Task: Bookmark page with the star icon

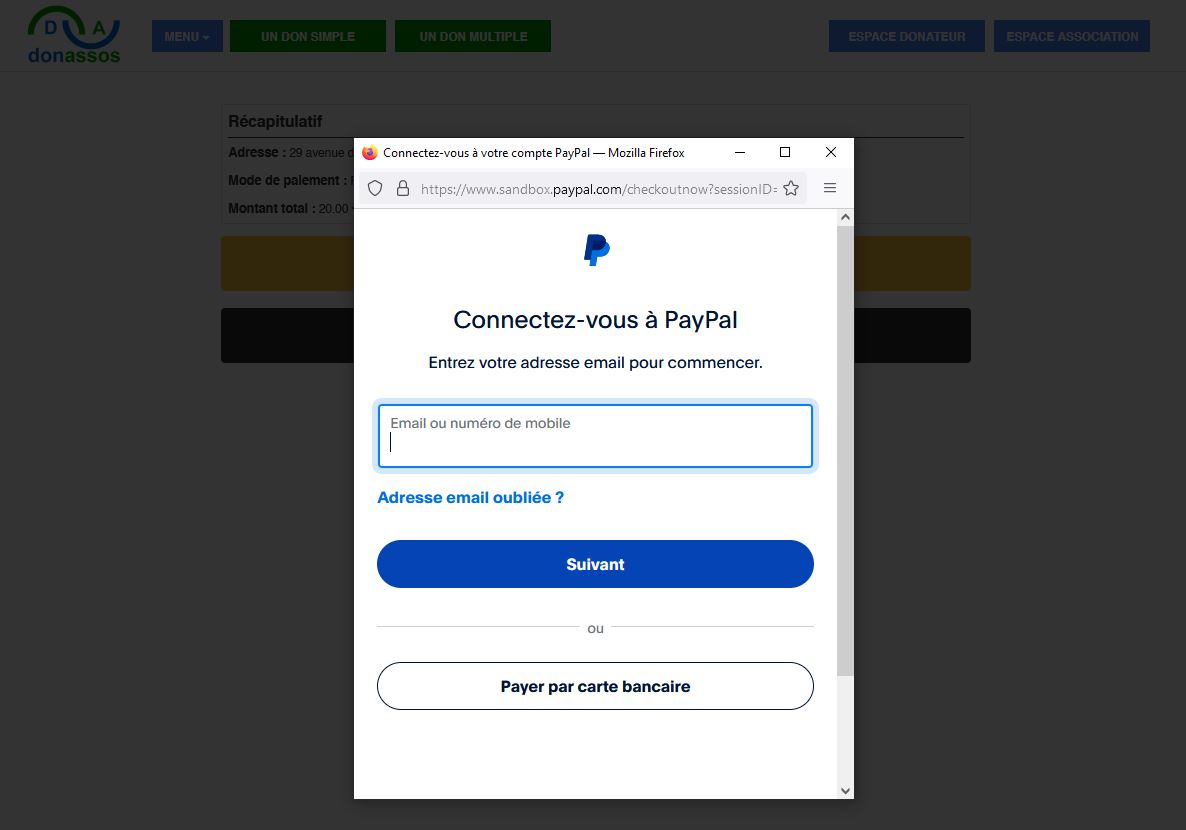Action: pos(791,188)
